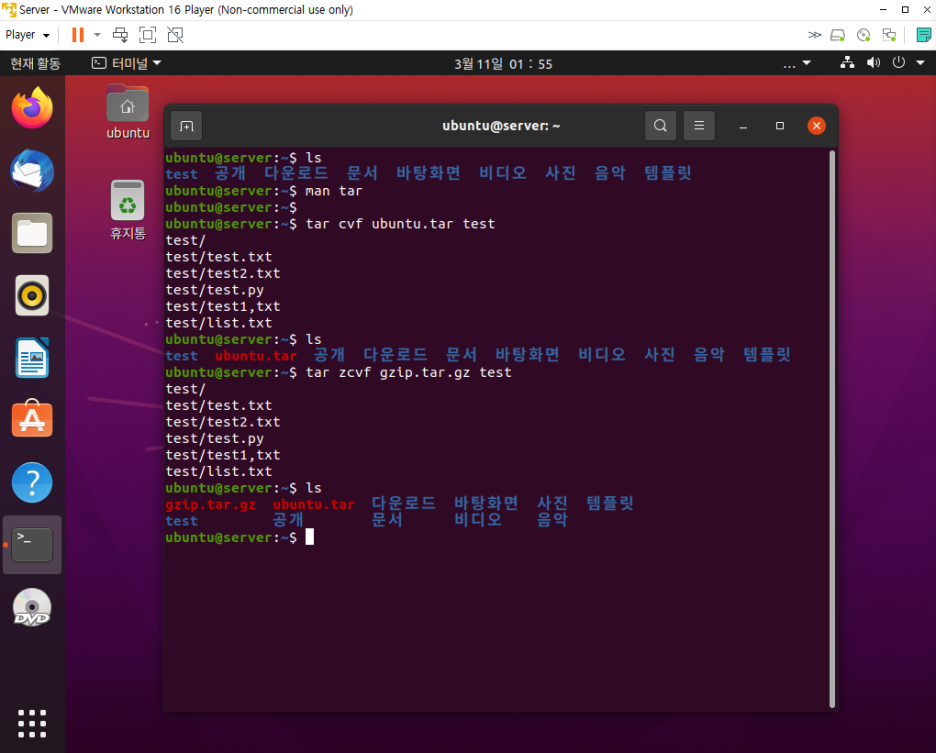The image size is (936, 753).
Task: Click the VMware hard disk device icon
Action: point(838,35)
